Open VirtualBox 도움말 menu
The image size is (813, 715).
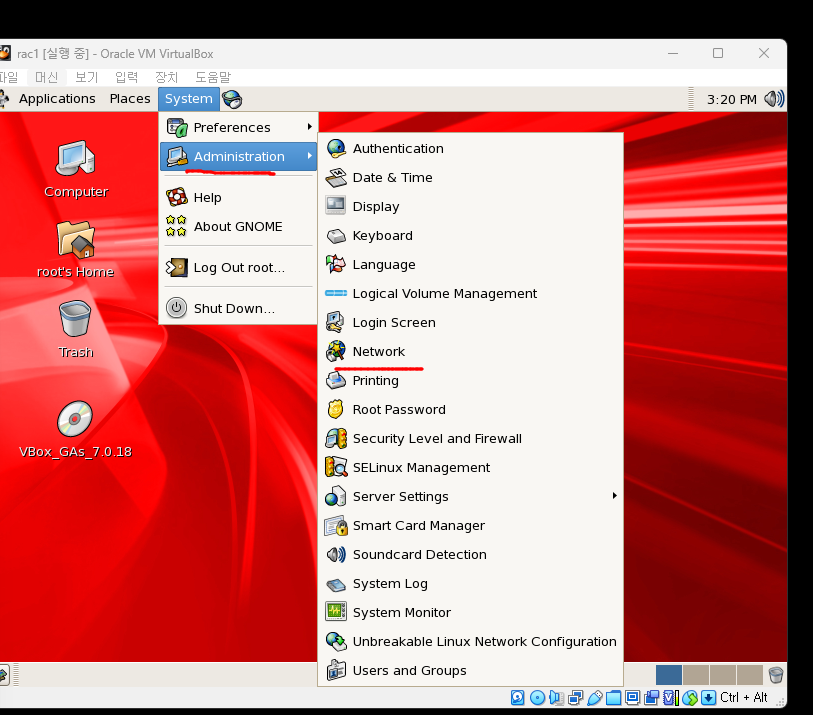213,77
